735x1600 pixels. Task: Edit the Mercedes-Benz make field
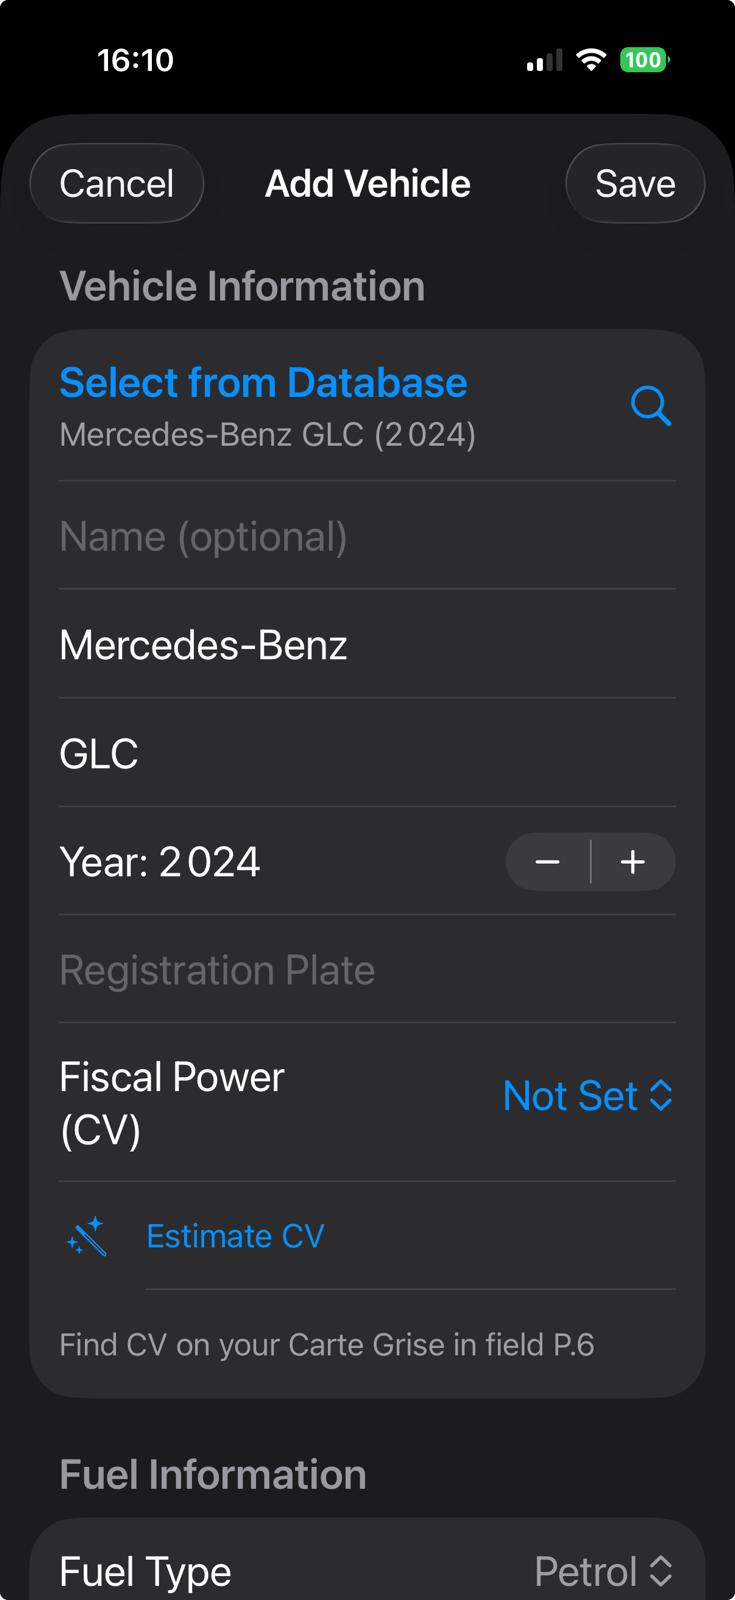tap(367, 646)
